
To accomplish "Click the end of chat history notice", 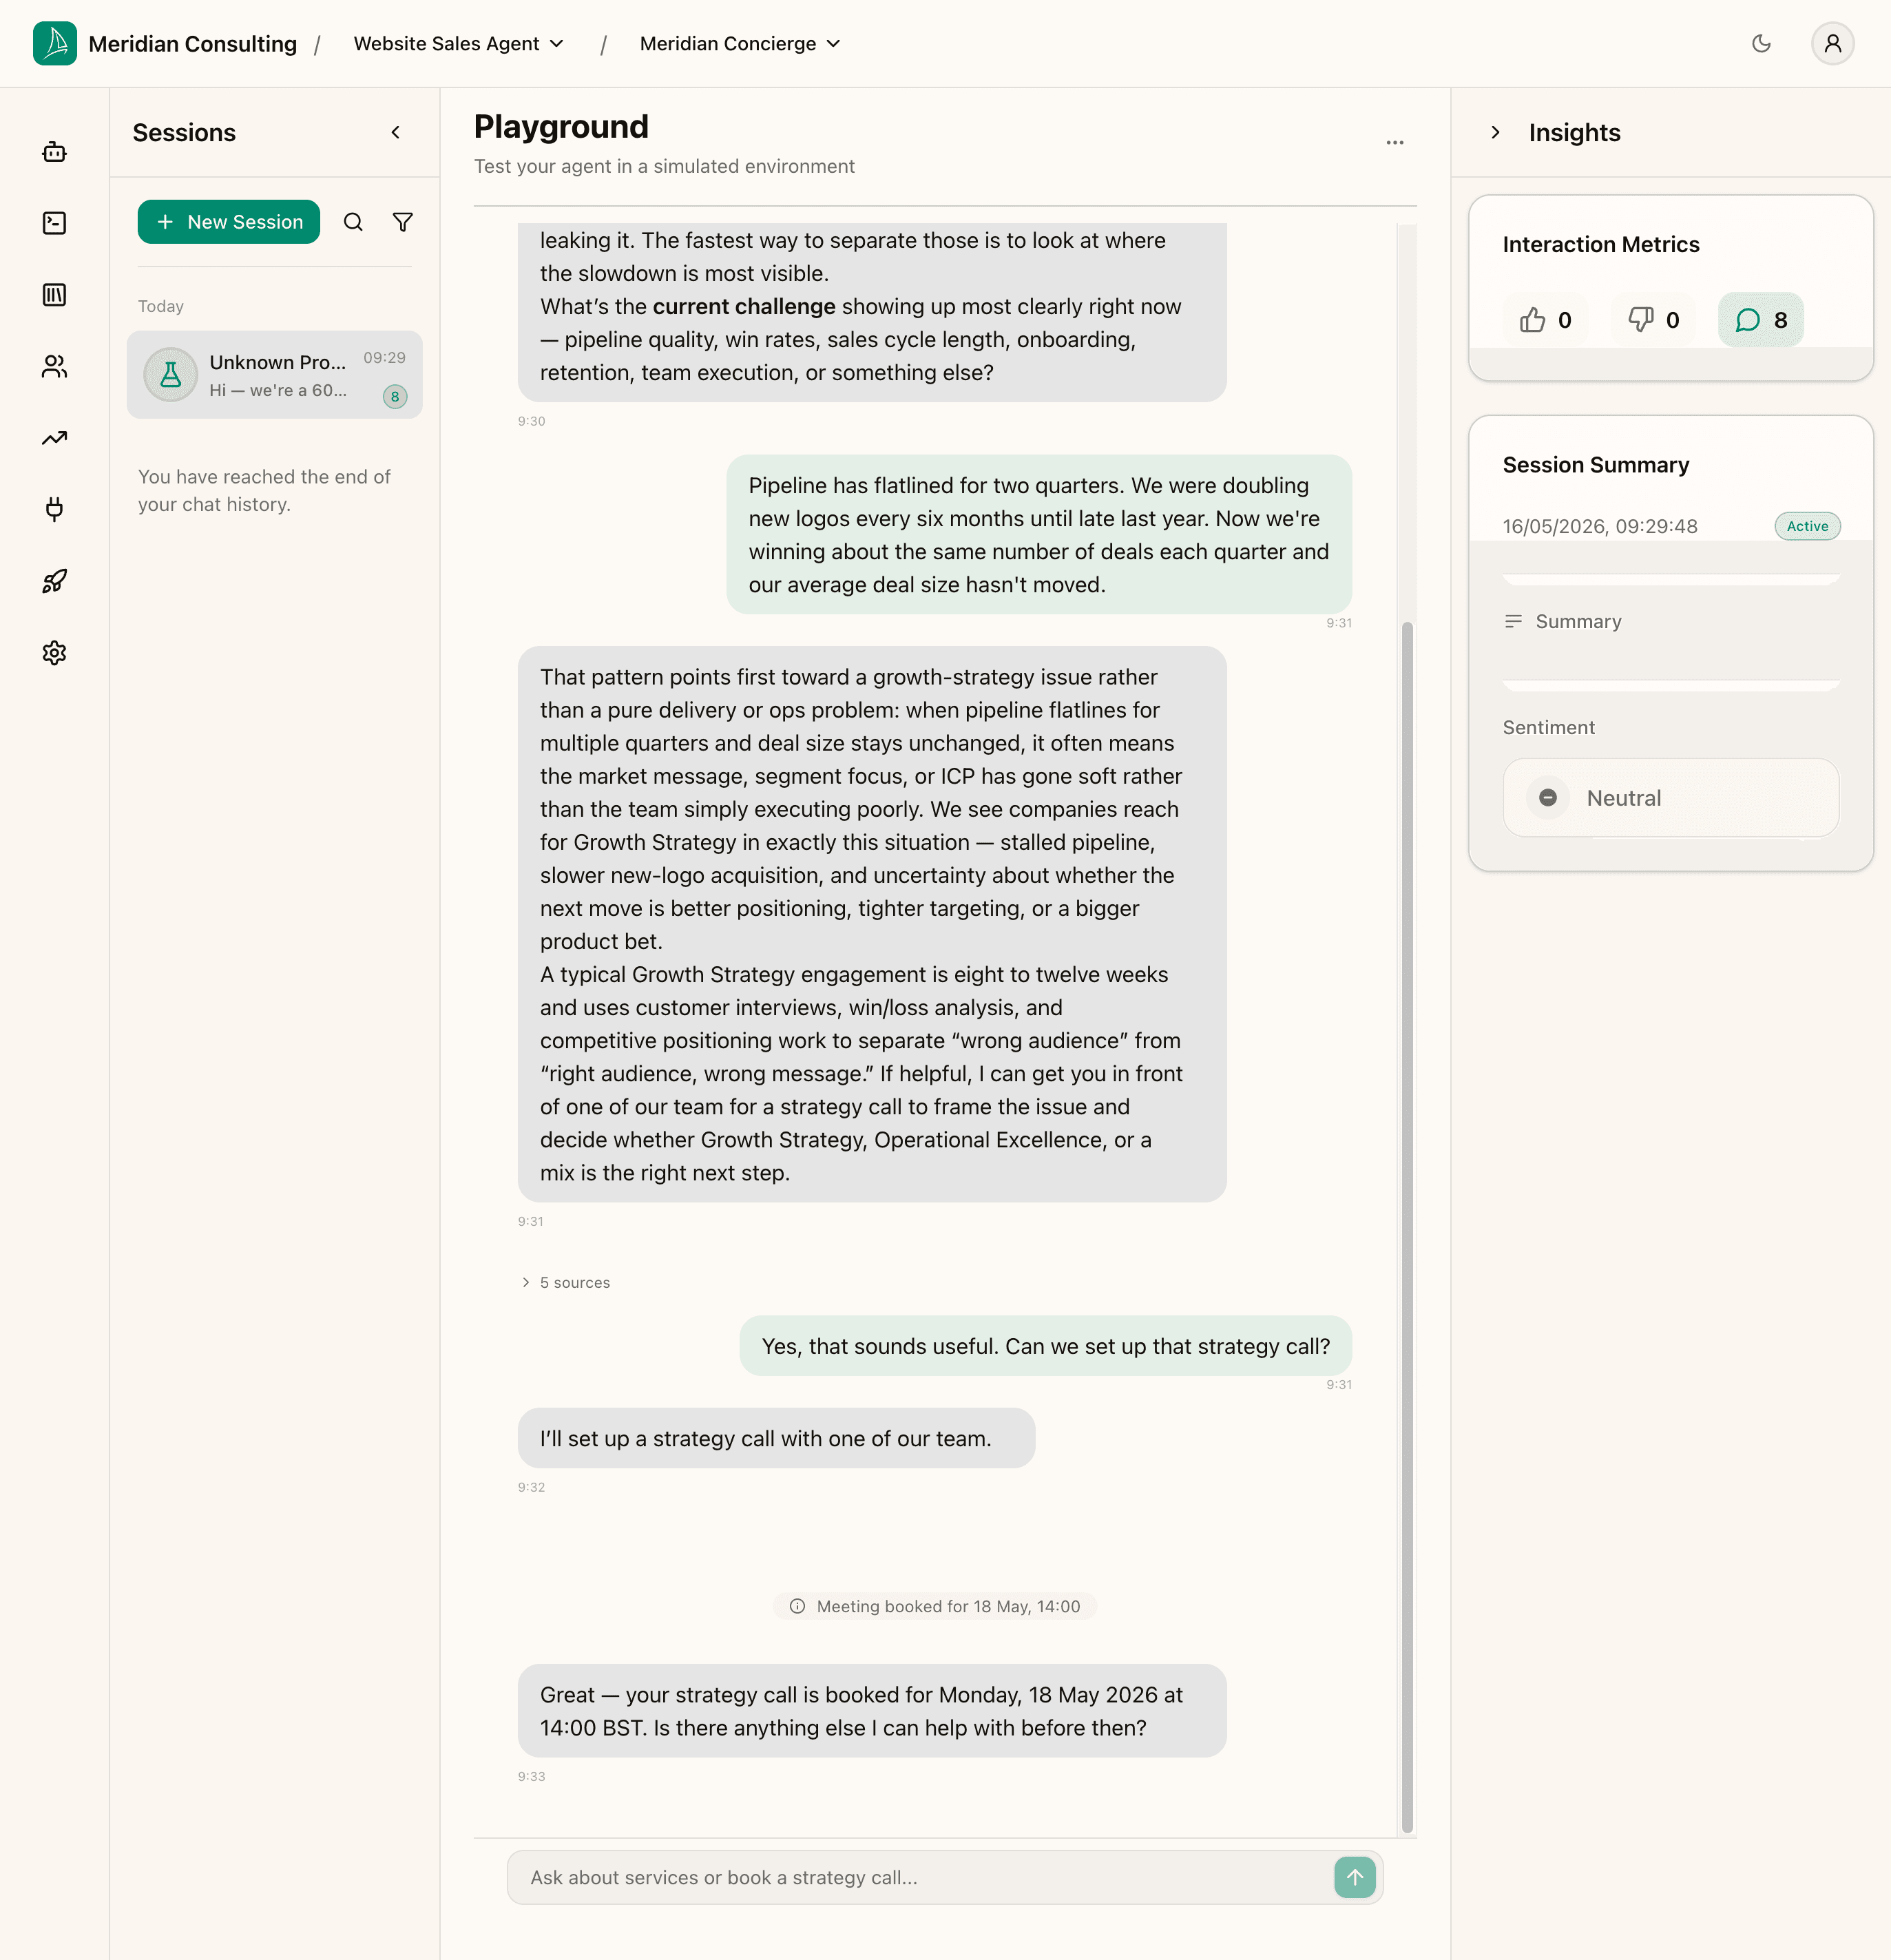I will (x=264, y=490).
